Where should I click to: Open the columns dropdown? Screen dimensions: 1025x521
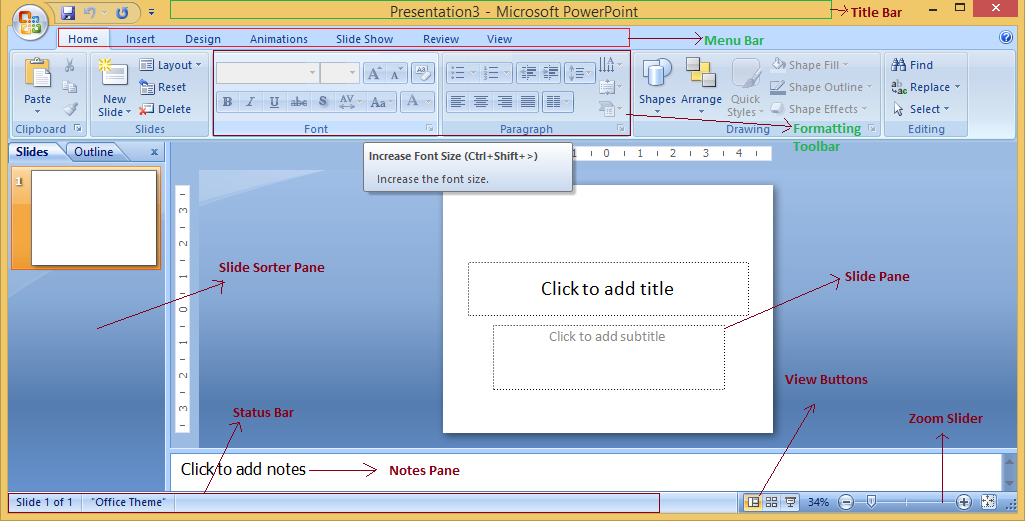(x=558, y=101)
